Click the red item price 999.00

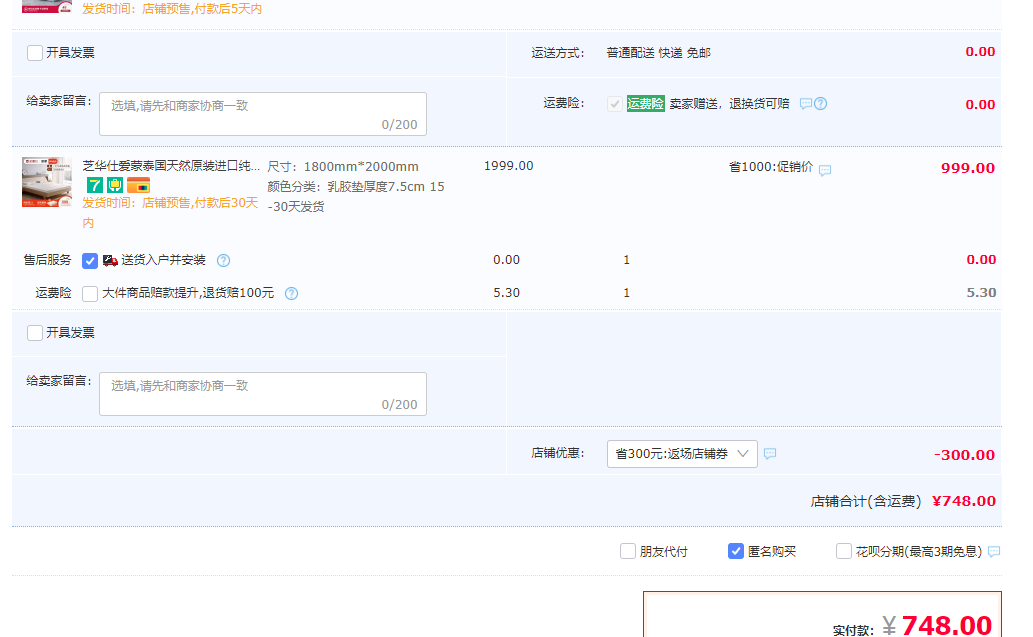pos(968,168)
